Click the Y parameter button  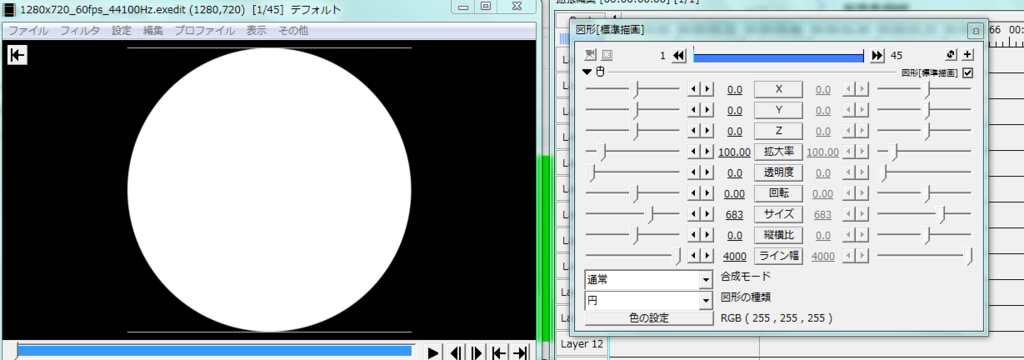778,110
